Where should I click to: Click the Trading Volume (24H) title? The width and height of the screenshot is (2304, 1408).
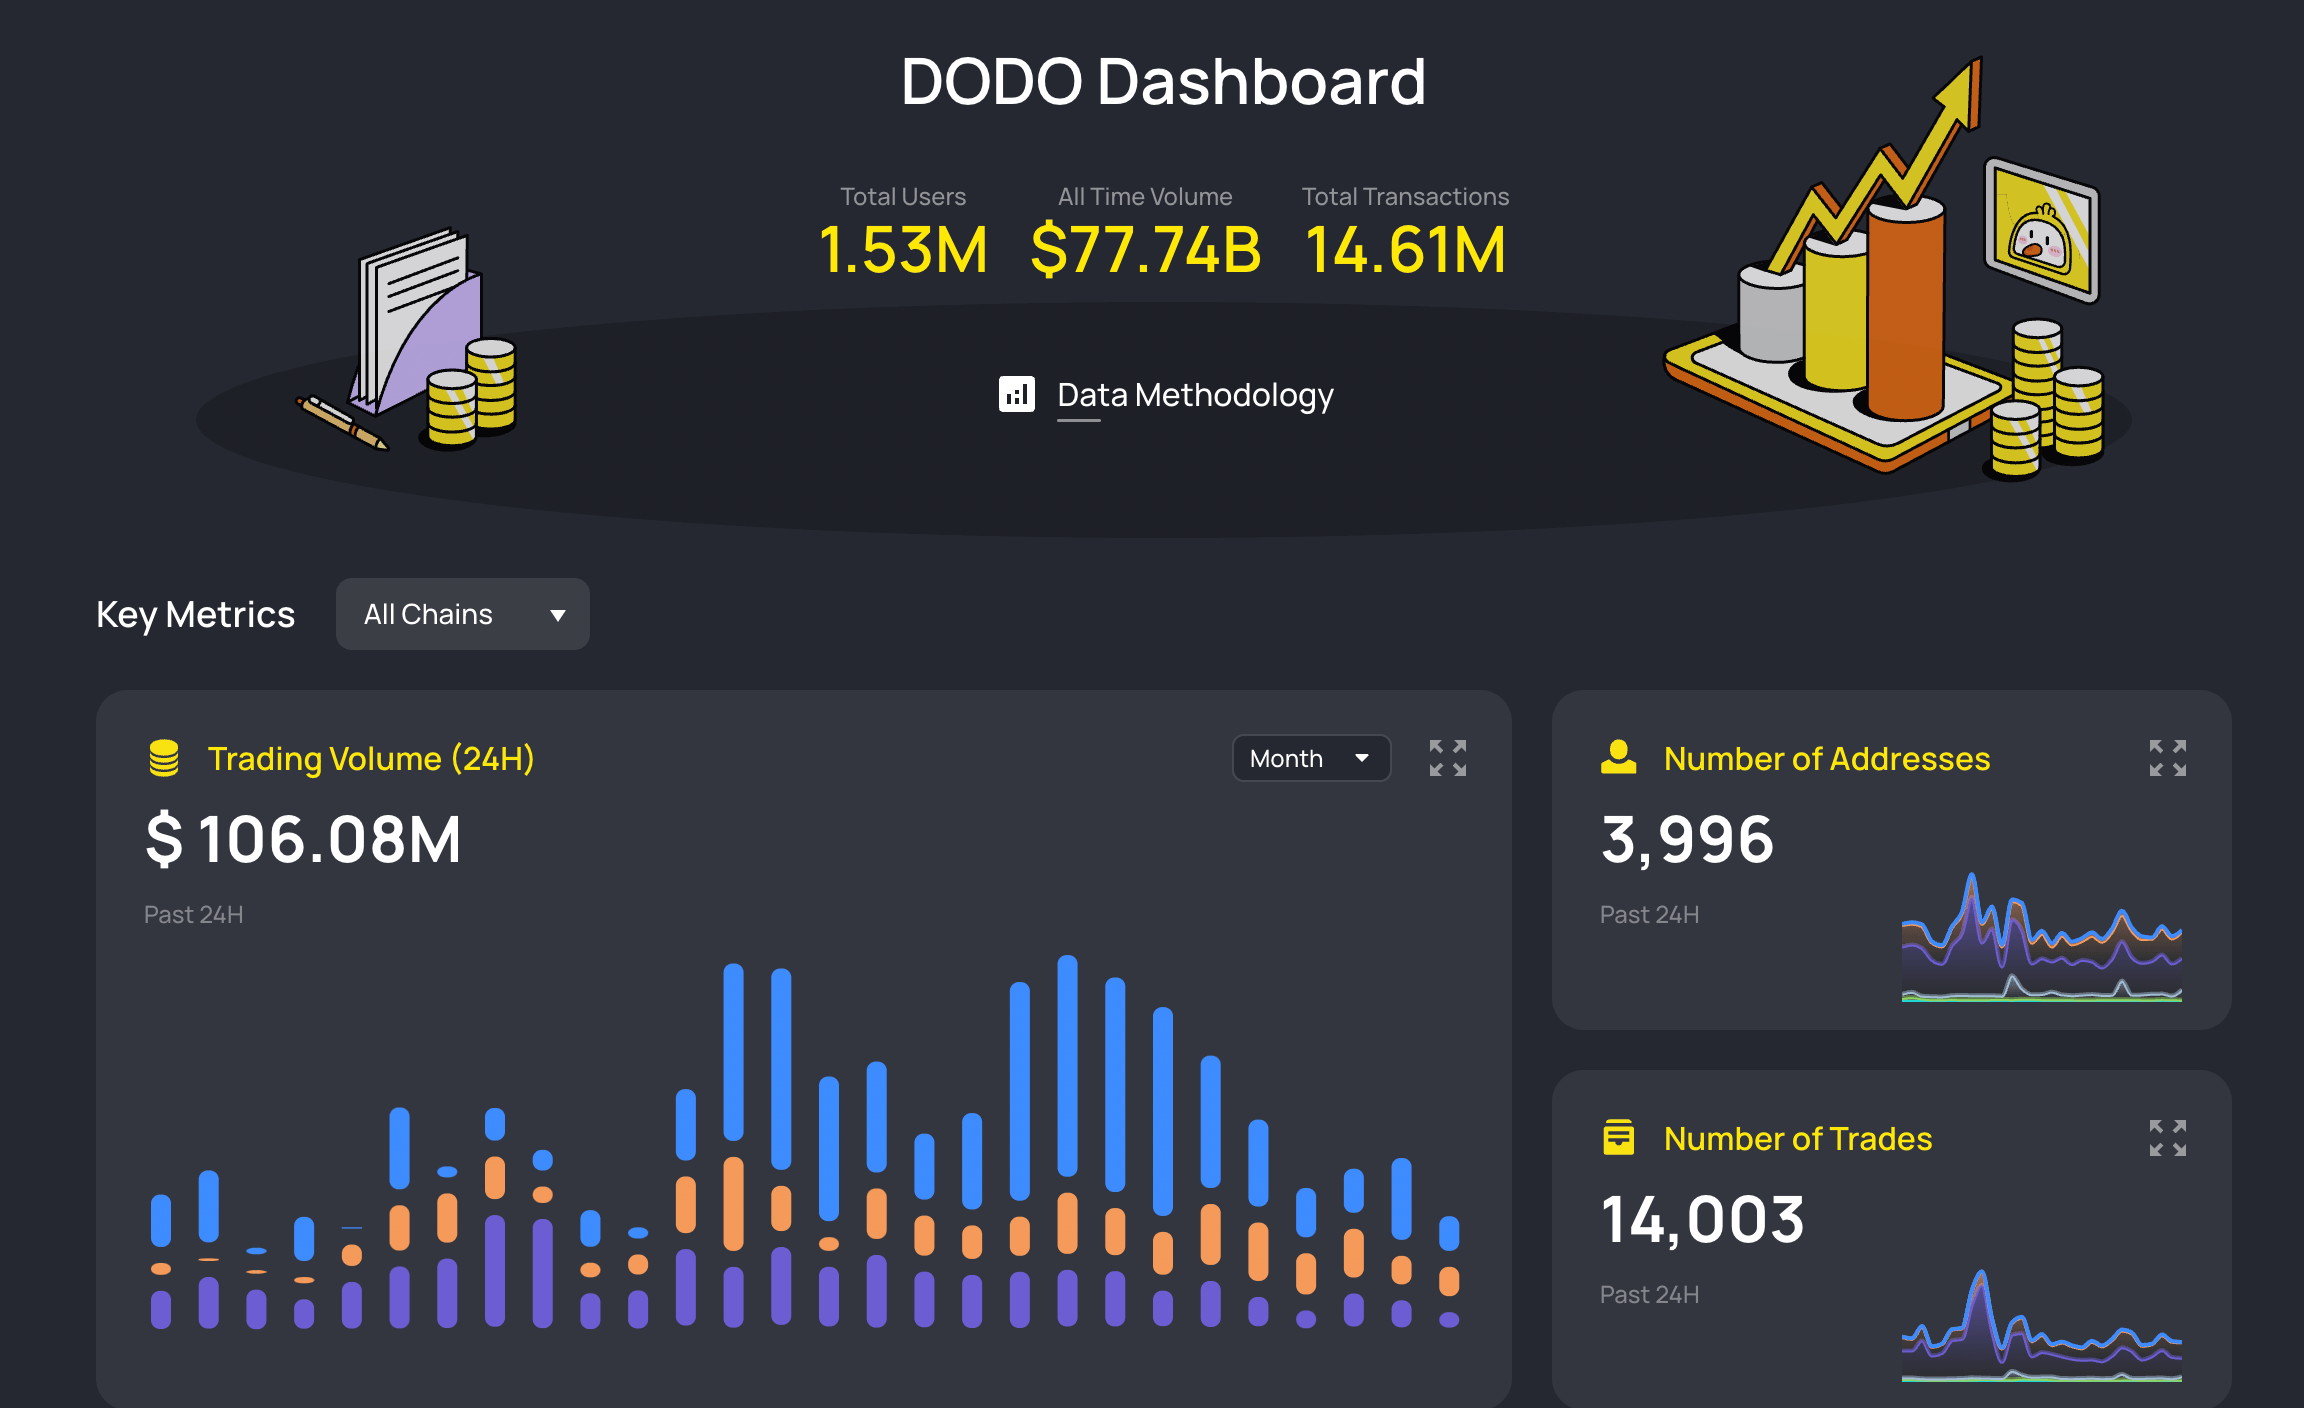[371, 759]
